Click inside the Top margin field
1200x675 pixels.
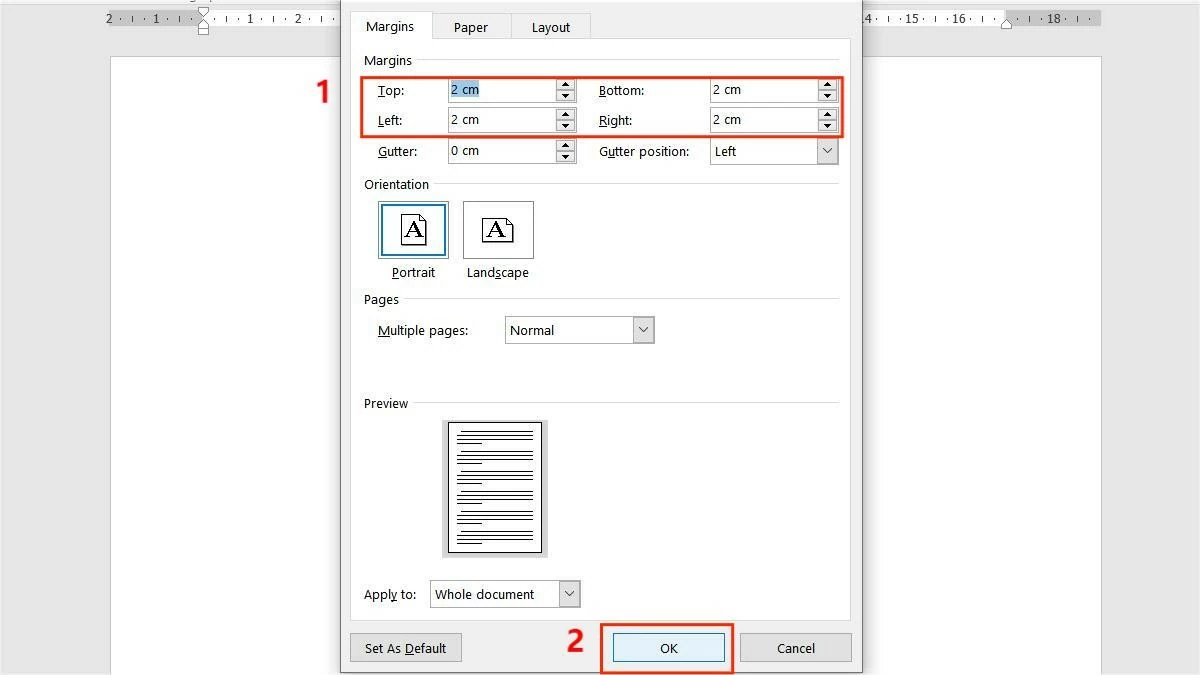pyautogui.click(x=500, y=89)
